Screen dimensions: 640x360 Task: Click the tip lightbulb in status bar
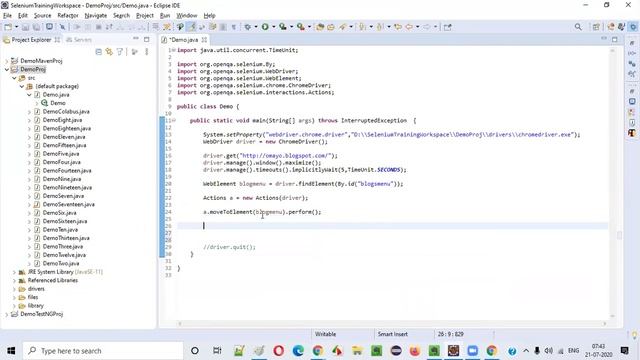click(634, 335)
